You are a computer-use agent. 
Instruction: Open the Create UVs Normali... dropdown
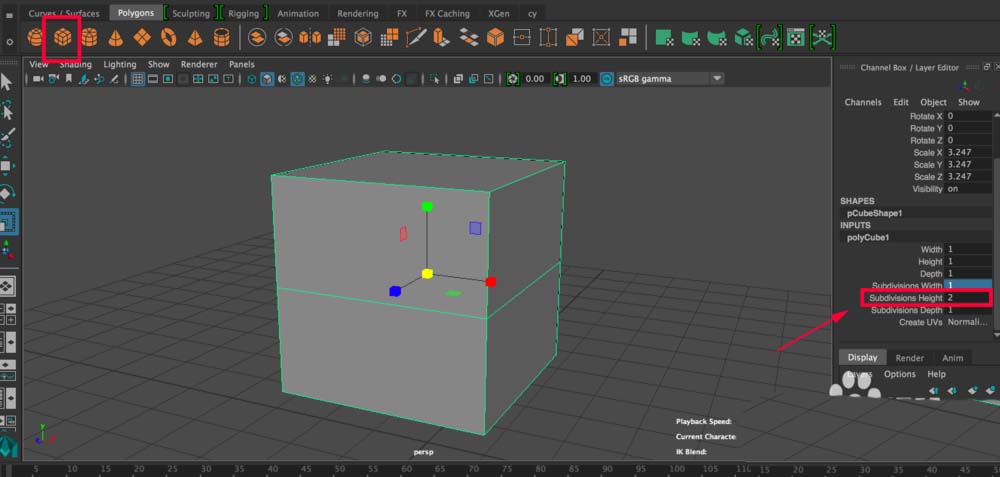967,322
